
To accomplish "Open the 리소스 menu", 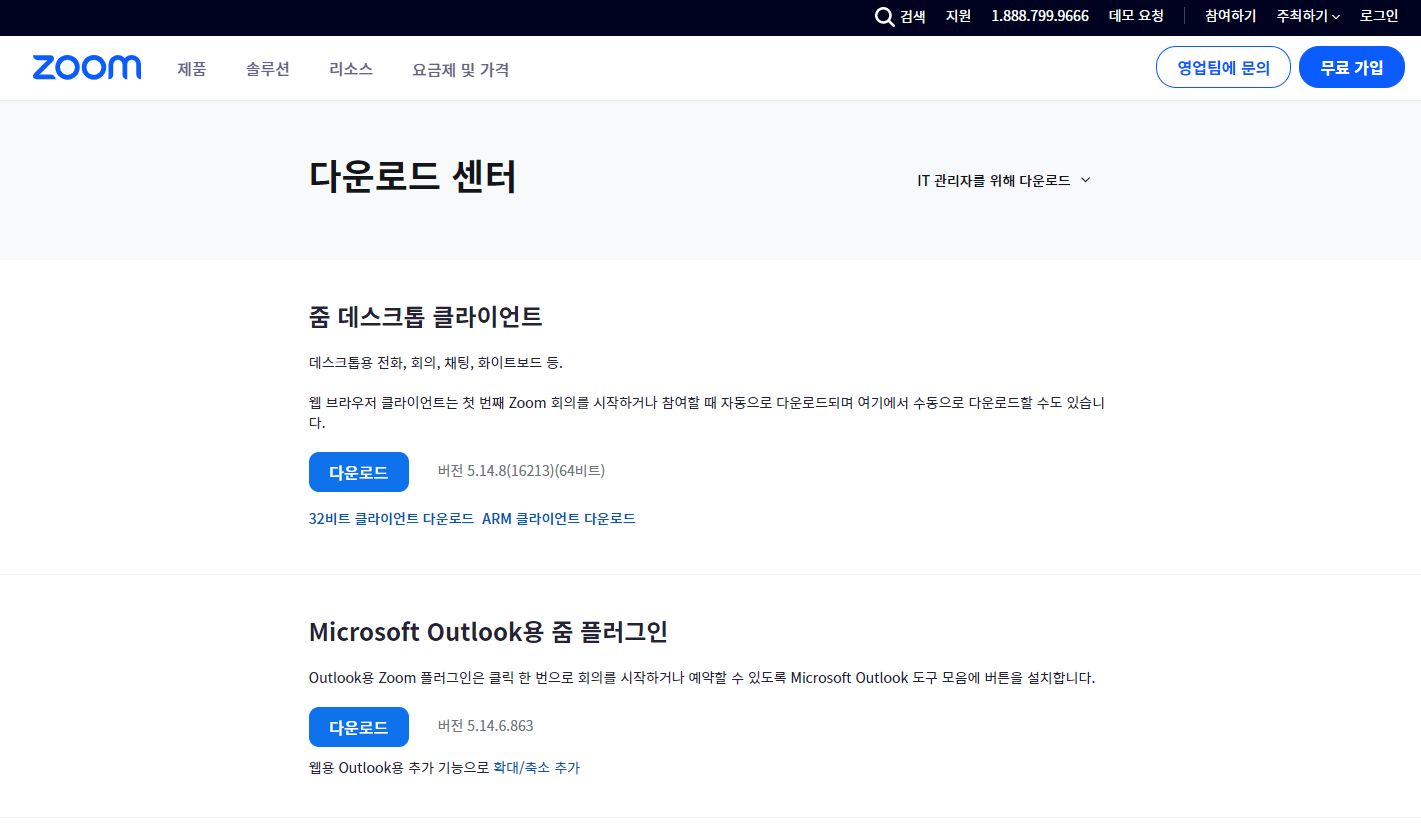I will tap(350, 70).
